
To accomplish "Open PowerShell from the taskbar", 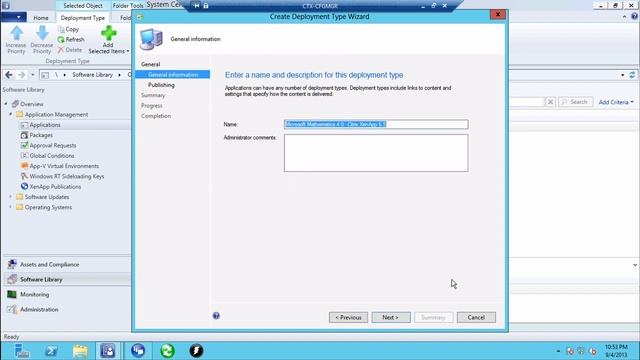I will 51,351.
